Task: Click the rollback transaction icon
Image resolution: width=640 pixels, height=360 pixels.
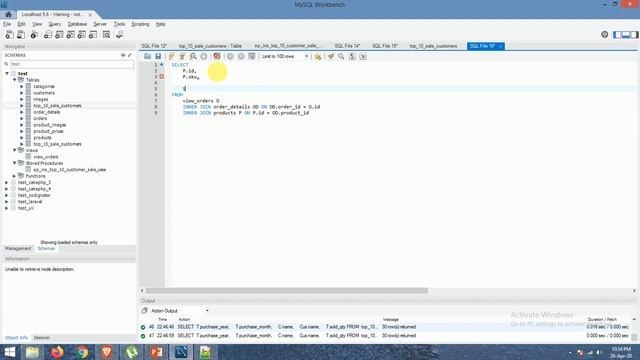Action: 241,56
